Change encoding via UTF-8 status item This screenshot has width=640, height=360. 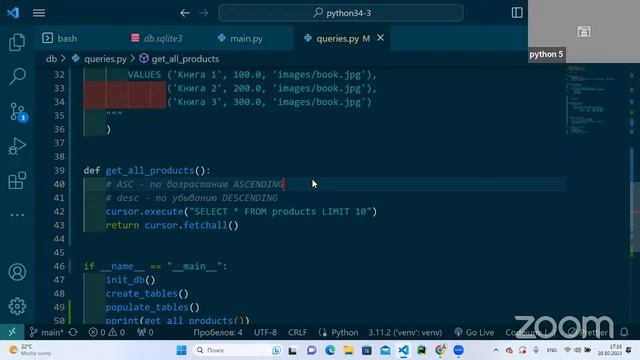265,332
